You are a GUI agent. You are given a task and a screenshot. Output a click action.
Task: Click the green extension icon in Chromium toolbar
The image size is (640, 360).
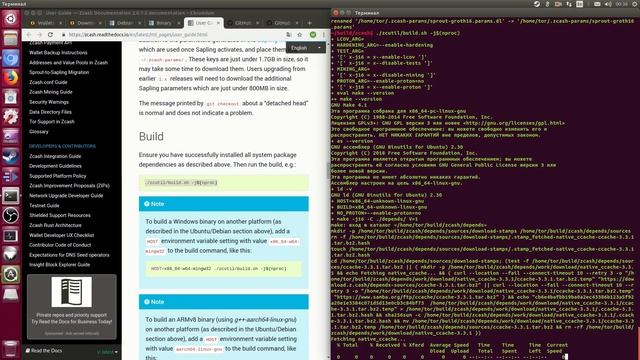pos(313,35)
